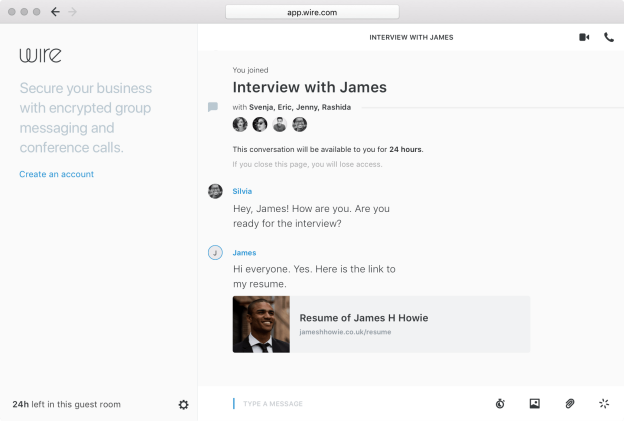Go back with browser back arrow
This screenshot has height=421, width=624.
54,12
